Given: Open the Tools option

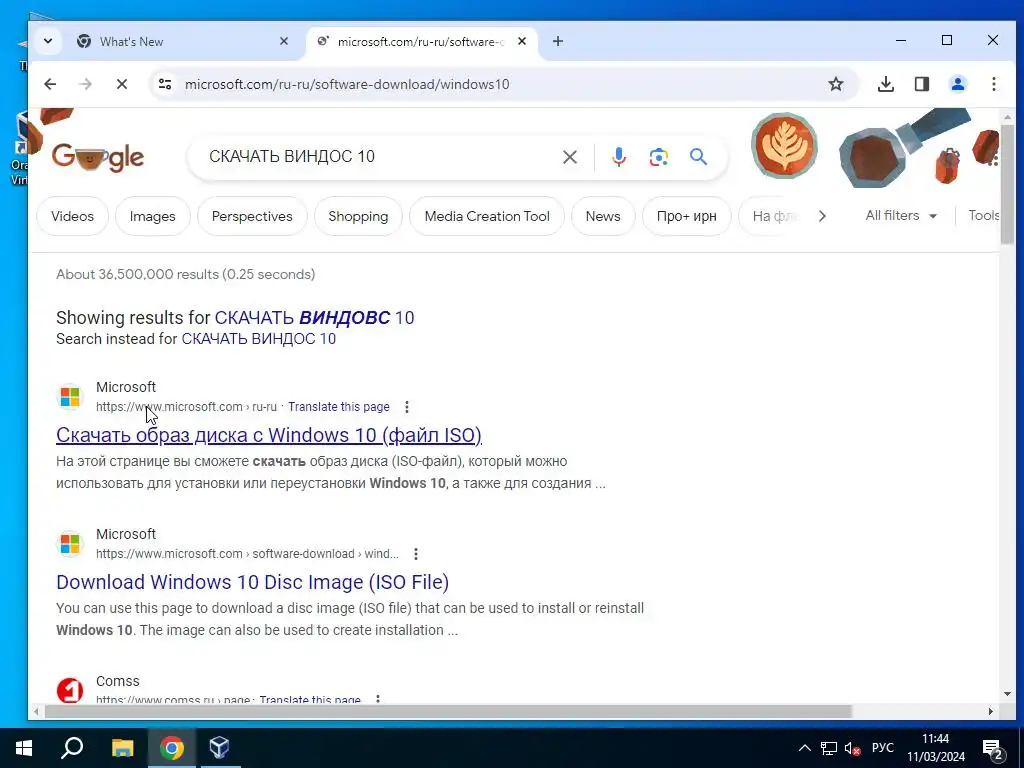Looking at the screenshot, I should point(983,216).
